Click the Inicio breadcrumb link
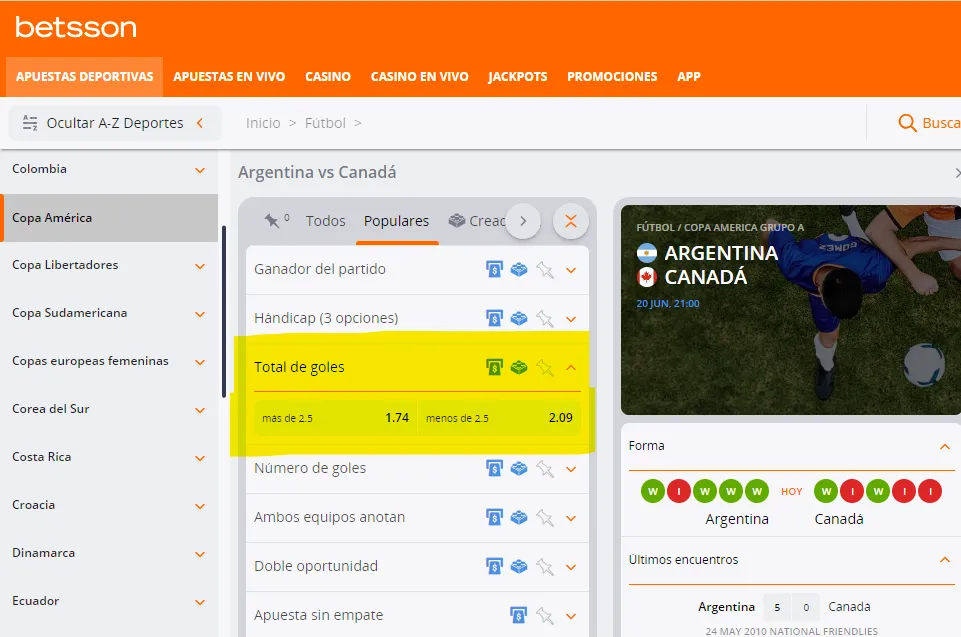The image size is (961, 637). pyautogui.click(x=263, y=123)
